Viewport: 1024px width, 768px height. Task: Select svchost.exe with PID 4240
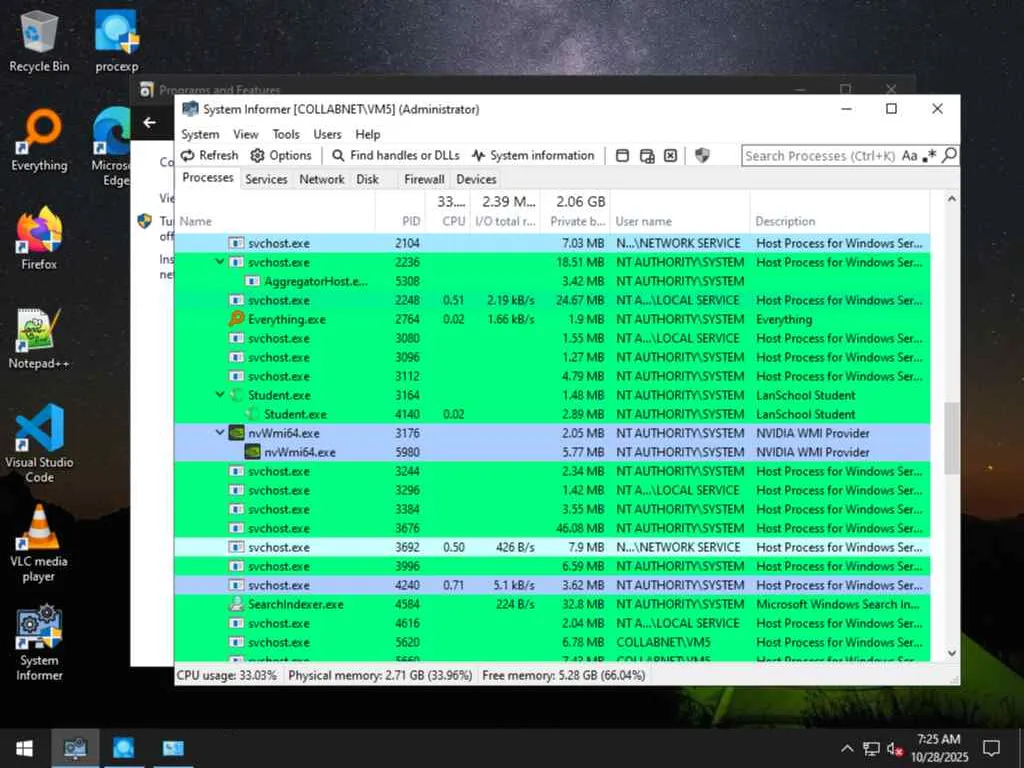[552, 585]
